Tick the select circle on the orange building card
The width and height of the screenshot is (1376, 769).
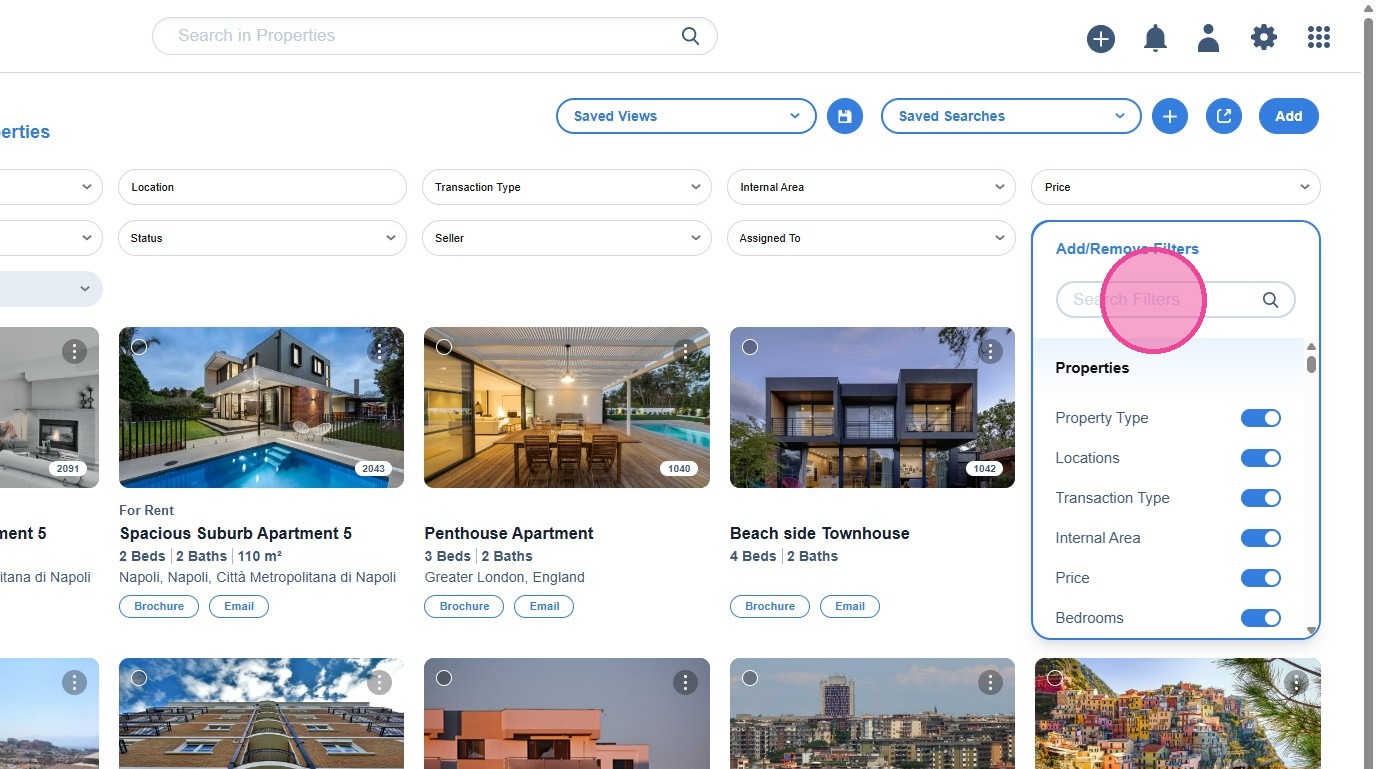444,678
